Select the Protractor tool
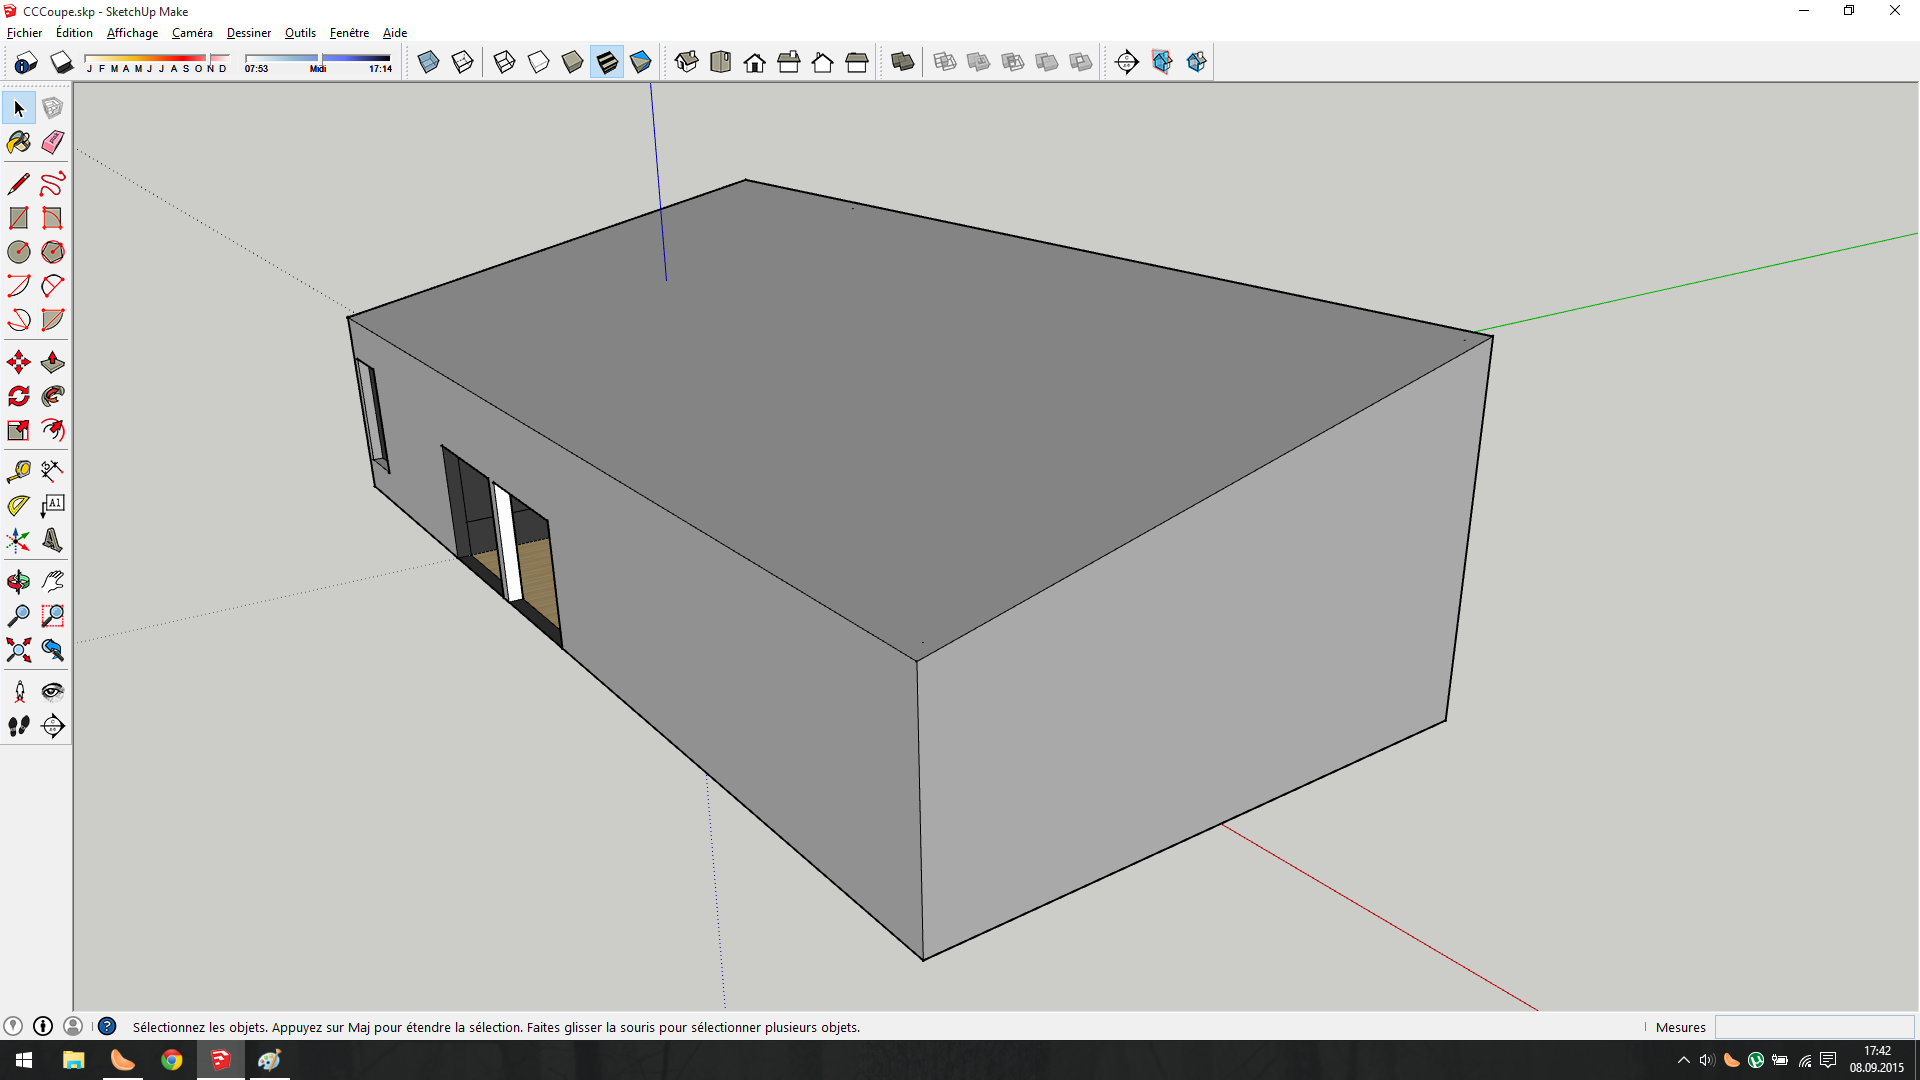Viewport: 1920px width, 1080px height. (x=19, y=506)
